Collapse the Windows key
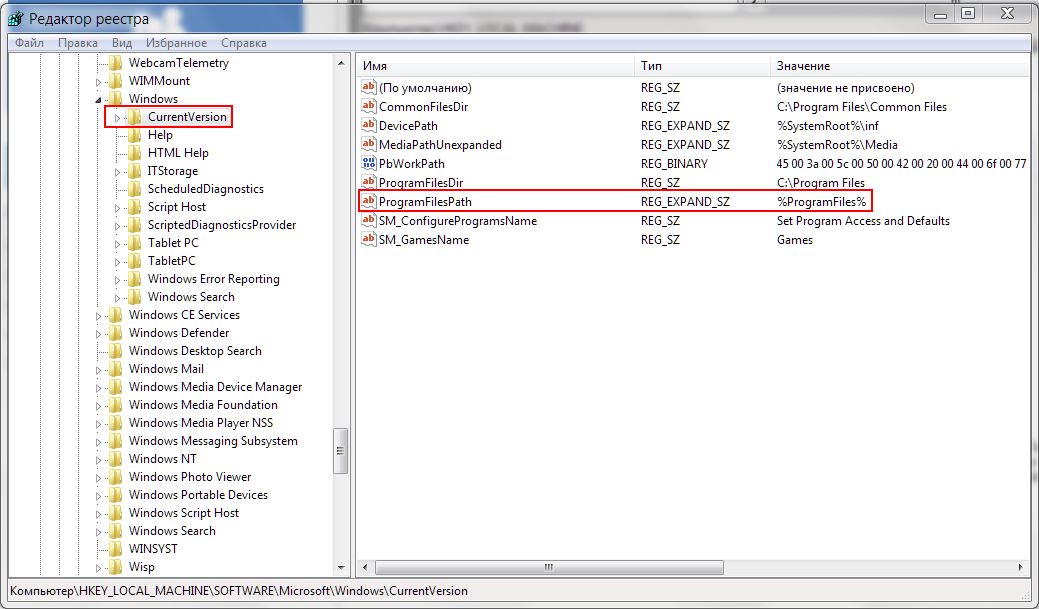 click(98, 99)
